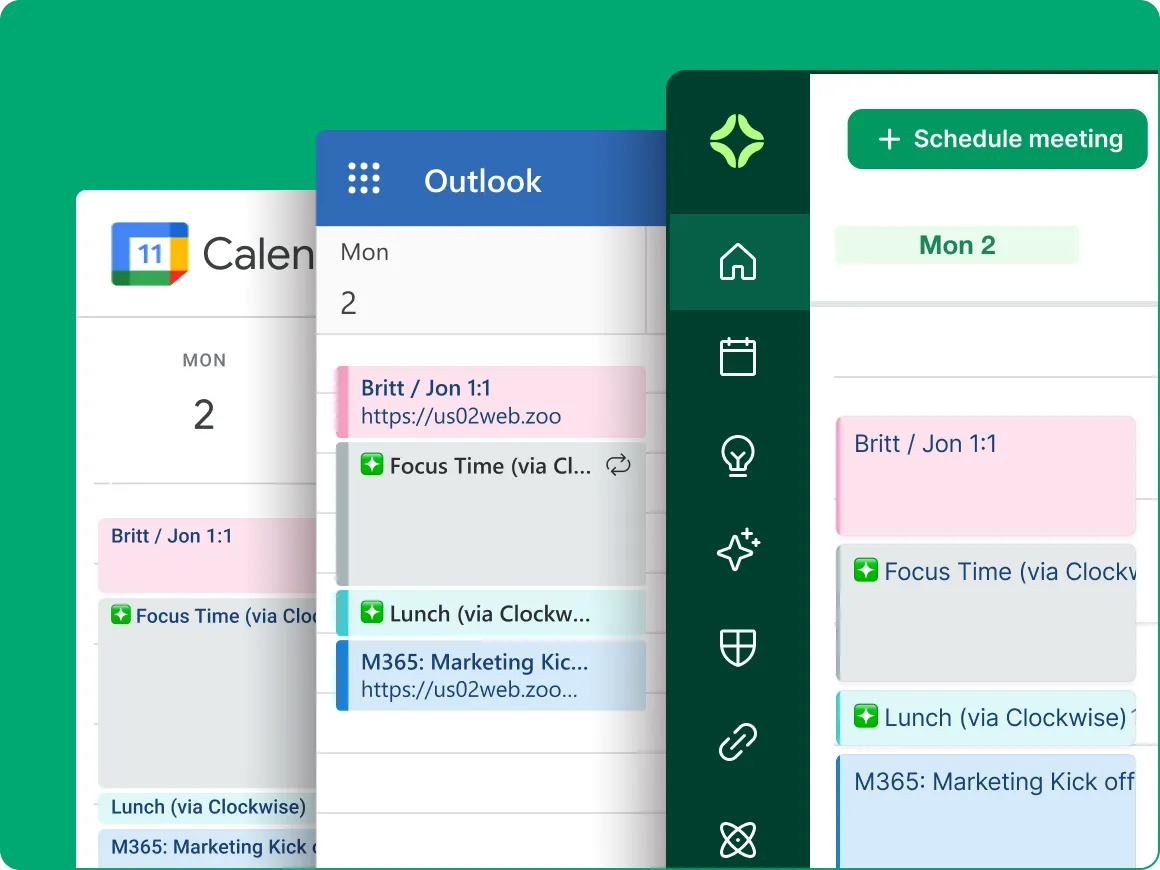Open the Lunch event in Outlook
Viewport: 1160px width, 870px height.
coord(490,613)
